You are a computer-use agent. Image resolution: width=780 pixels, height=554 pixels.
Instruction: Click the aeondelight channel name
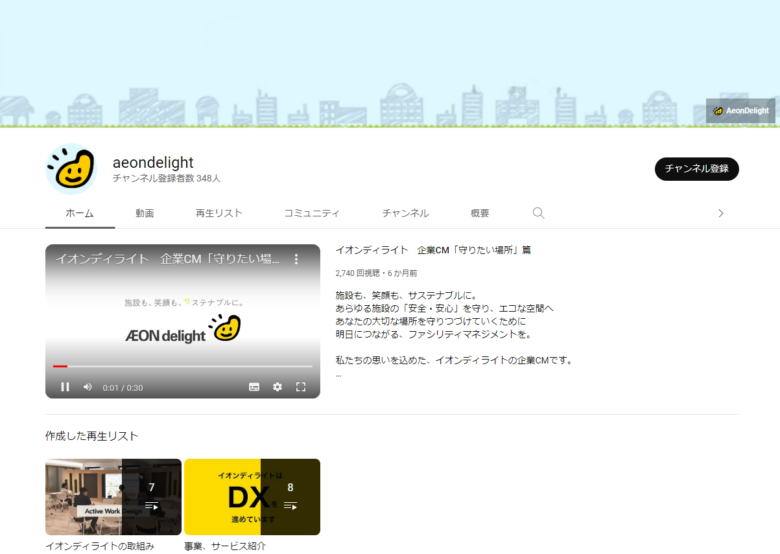[153, 163]
